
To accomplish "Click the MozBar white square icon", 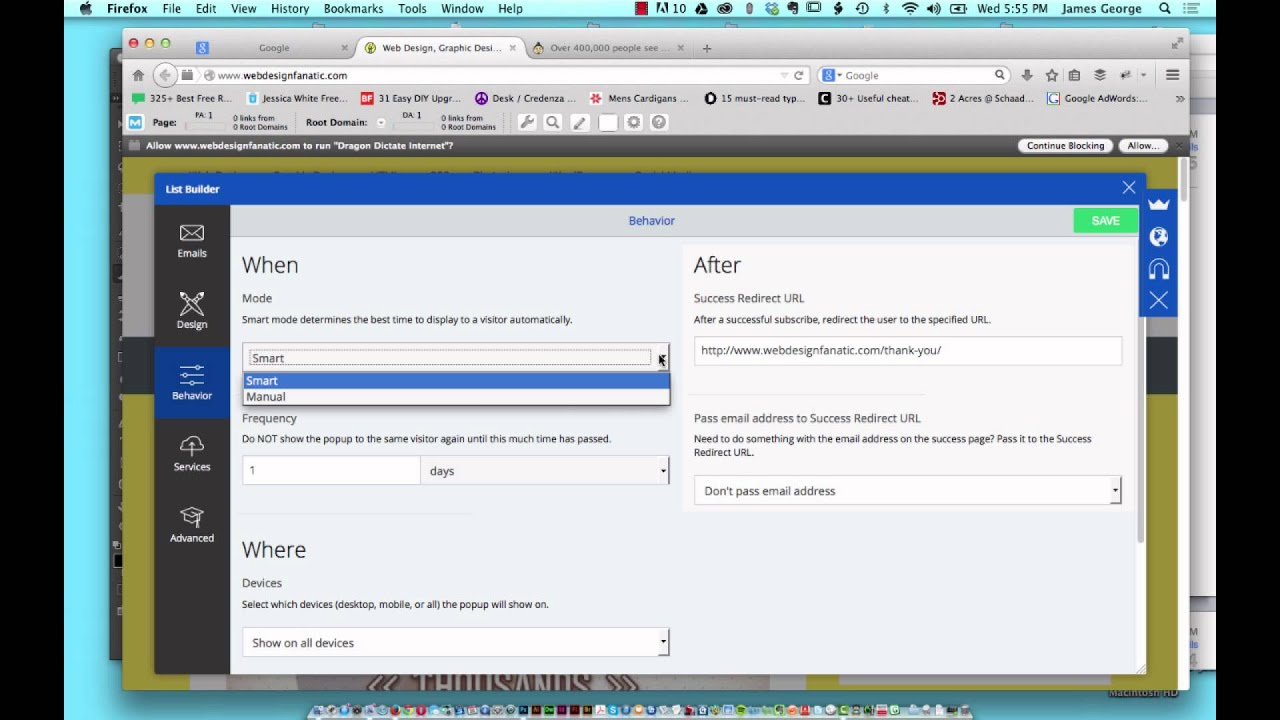I will coord(607,122).
